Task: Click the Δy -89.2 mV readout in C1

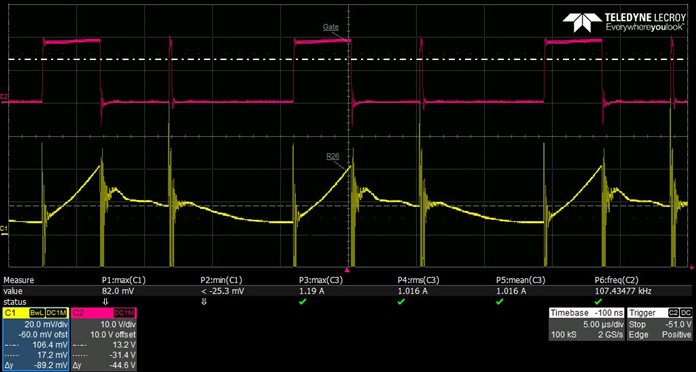Action: [36, 365]
